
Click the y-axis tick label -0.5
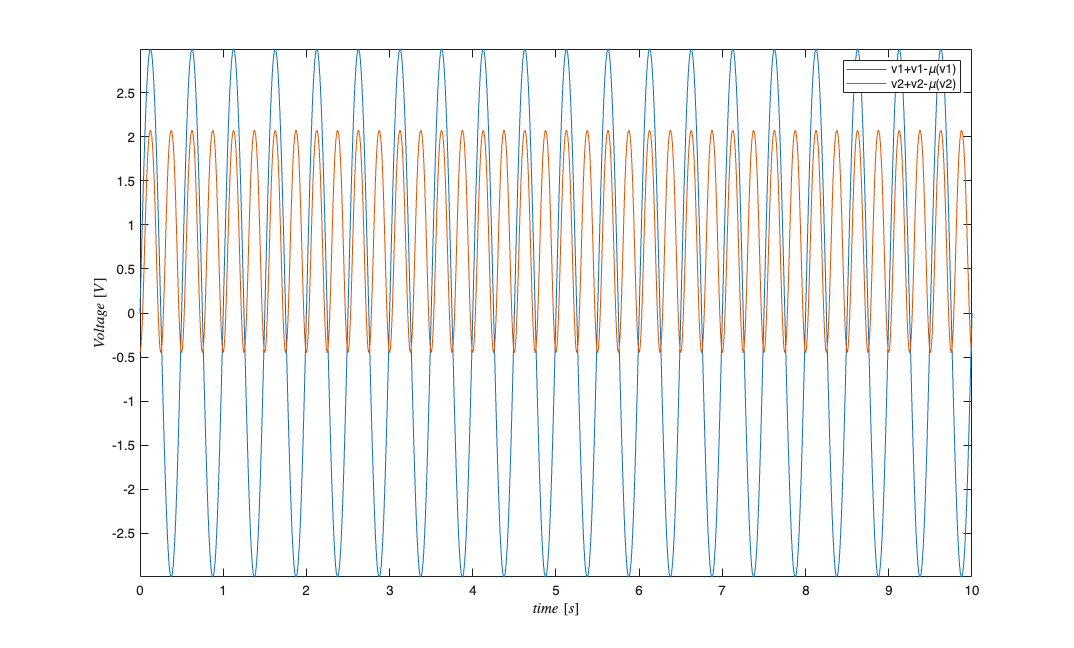pyautogui.click(x=123, y=358)
